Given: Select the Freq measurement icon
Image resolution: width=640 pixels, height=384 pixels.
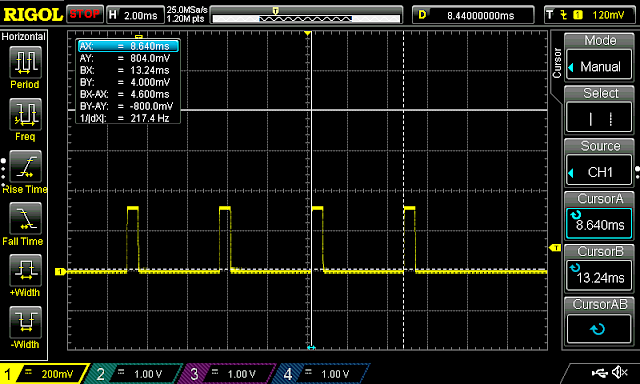Looking at the screenshot, I should (x=25, y=114).
